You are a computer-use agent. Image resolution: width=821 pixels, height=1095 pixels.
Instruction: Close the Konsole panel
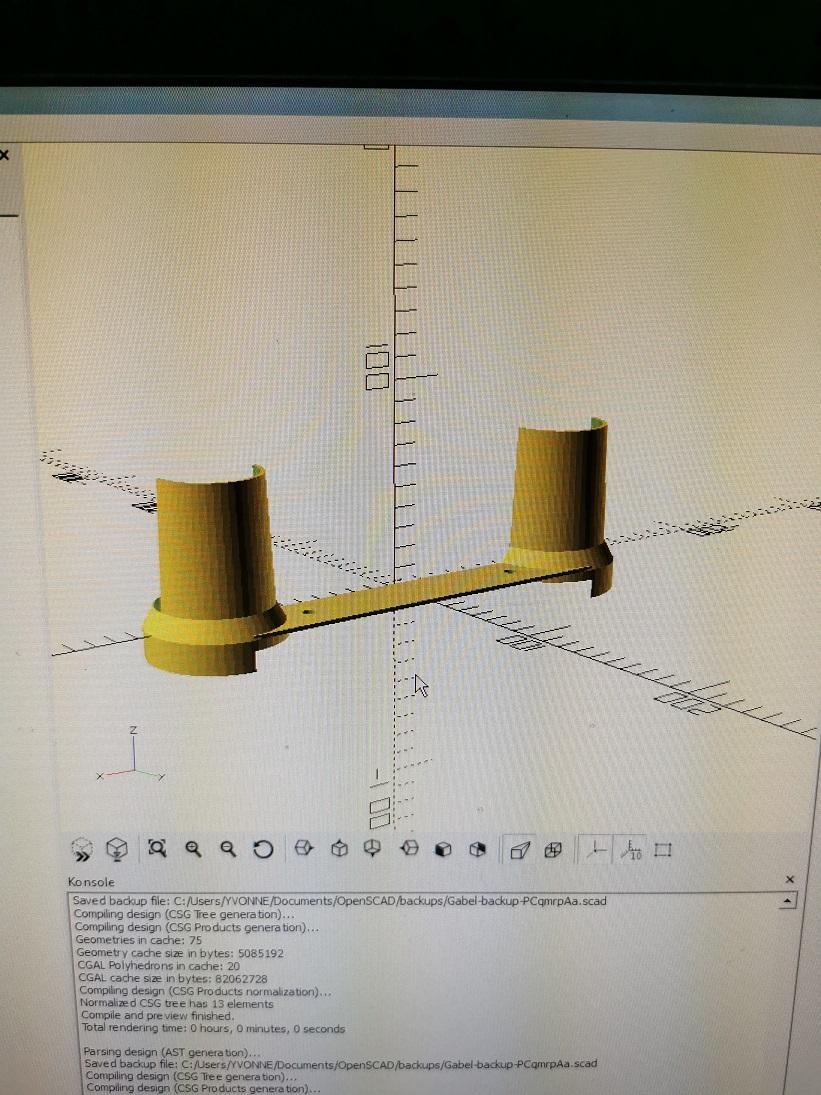tap(790, 880)
